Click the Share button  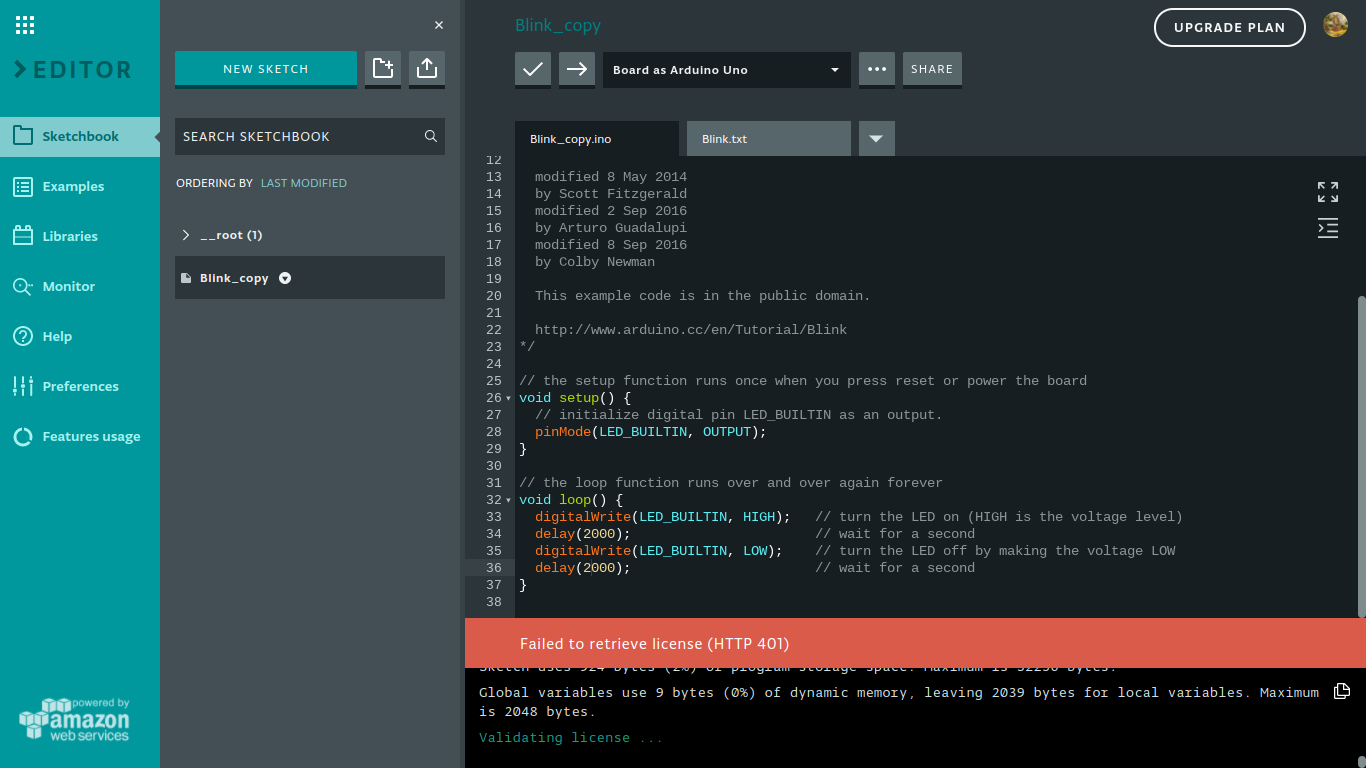click(x=932, y=69)
